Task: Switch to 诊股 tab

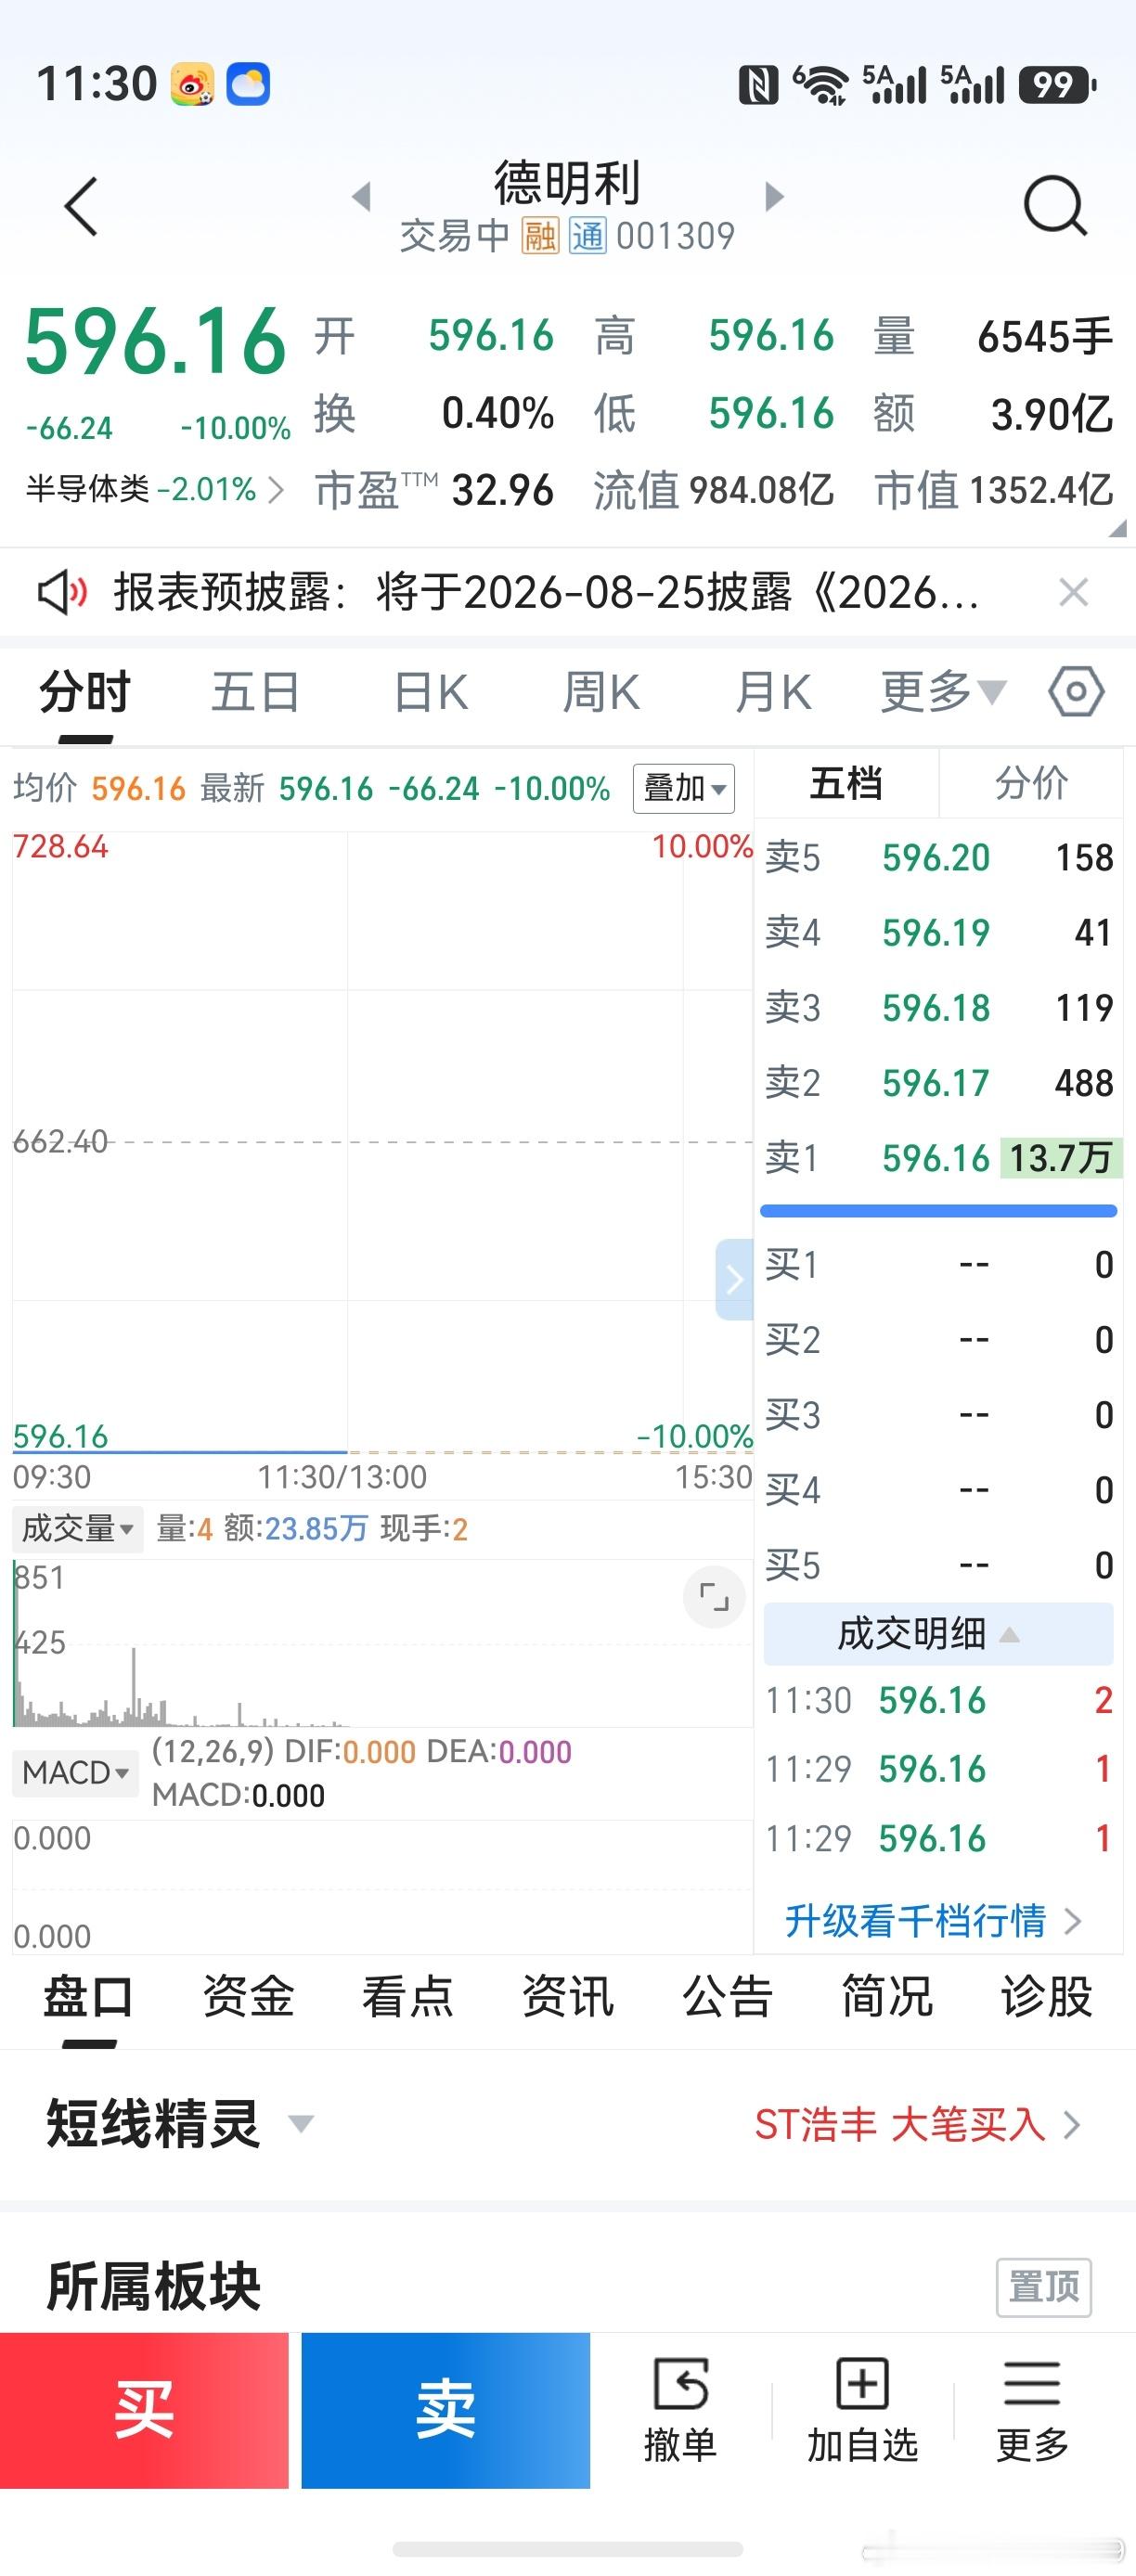Action: tap(1046, 1997)
